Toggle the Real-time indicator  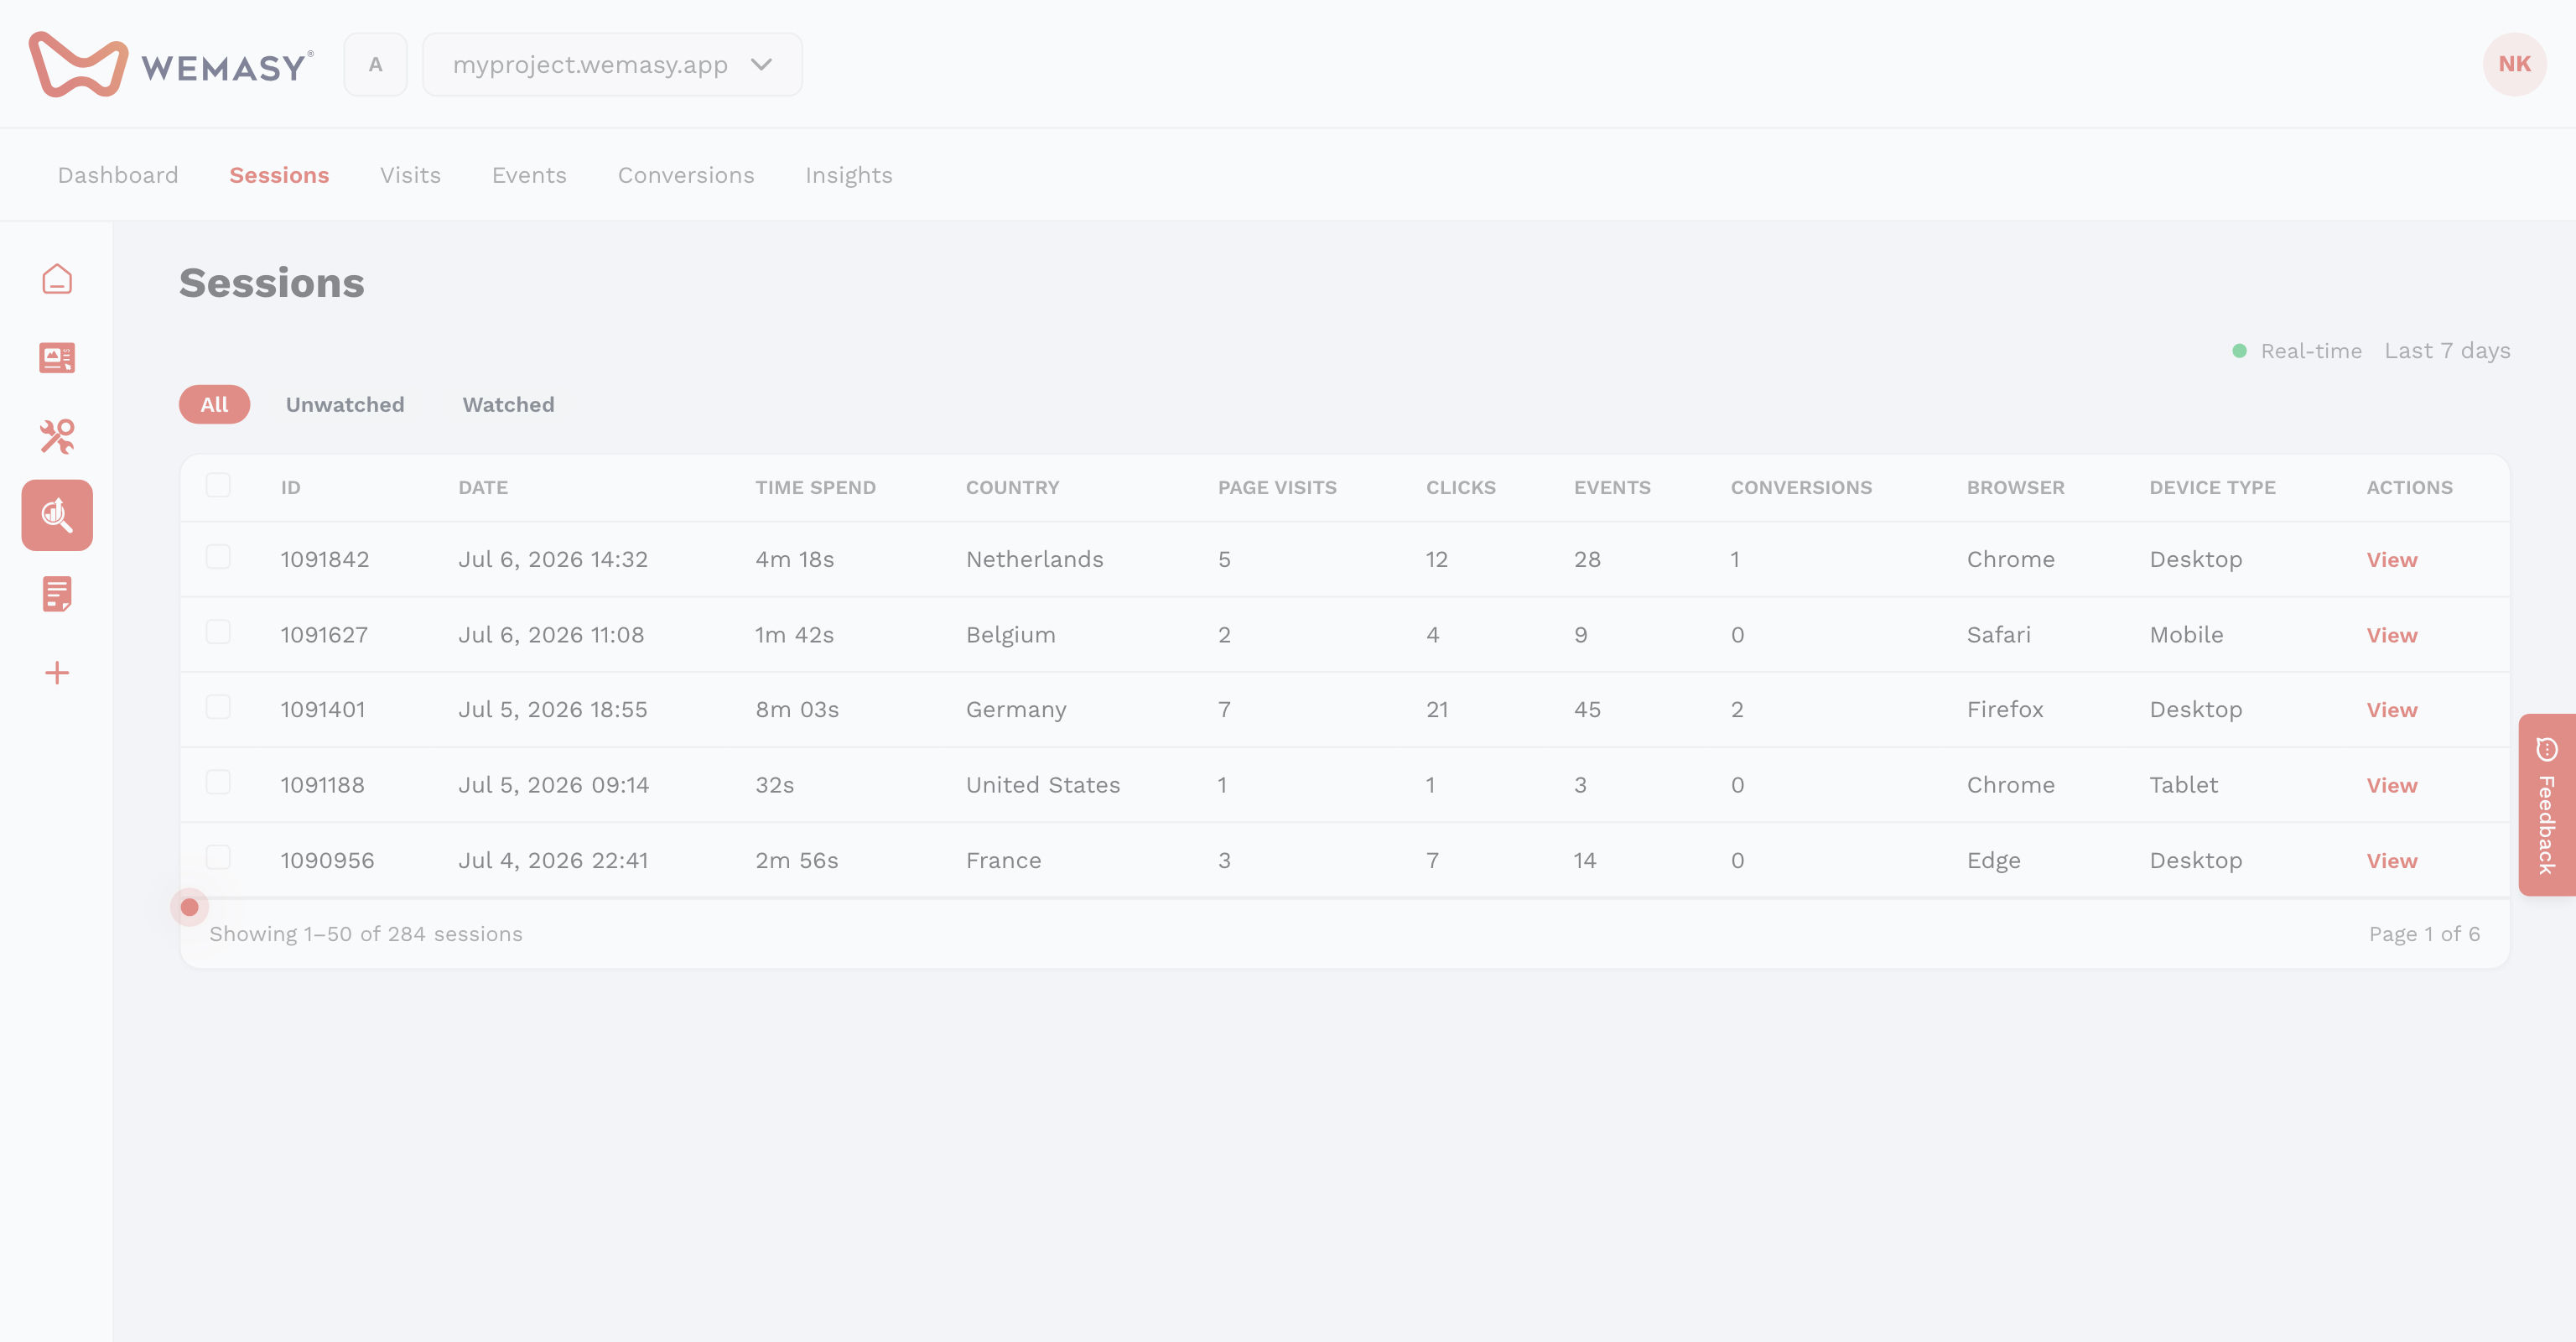tap(2297, 351)
